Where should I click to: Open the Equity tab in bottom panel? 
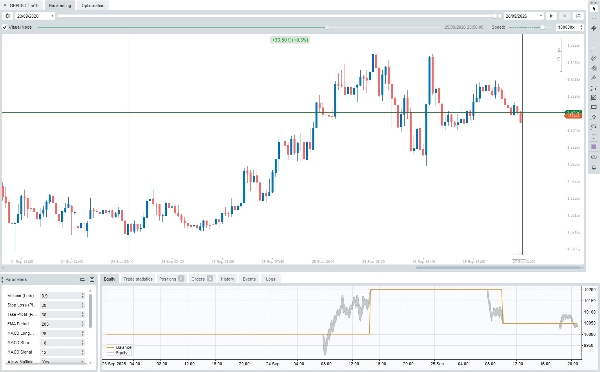click(109, 279)
